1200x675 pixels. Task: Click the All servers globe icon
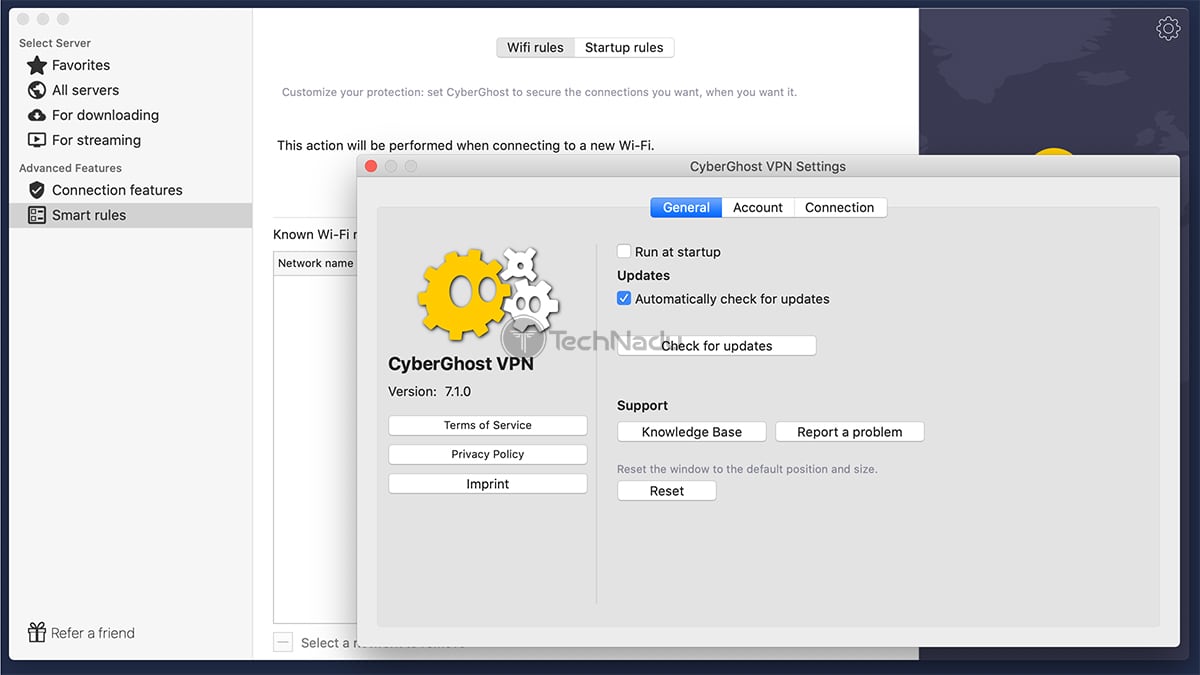coord(37,90)
